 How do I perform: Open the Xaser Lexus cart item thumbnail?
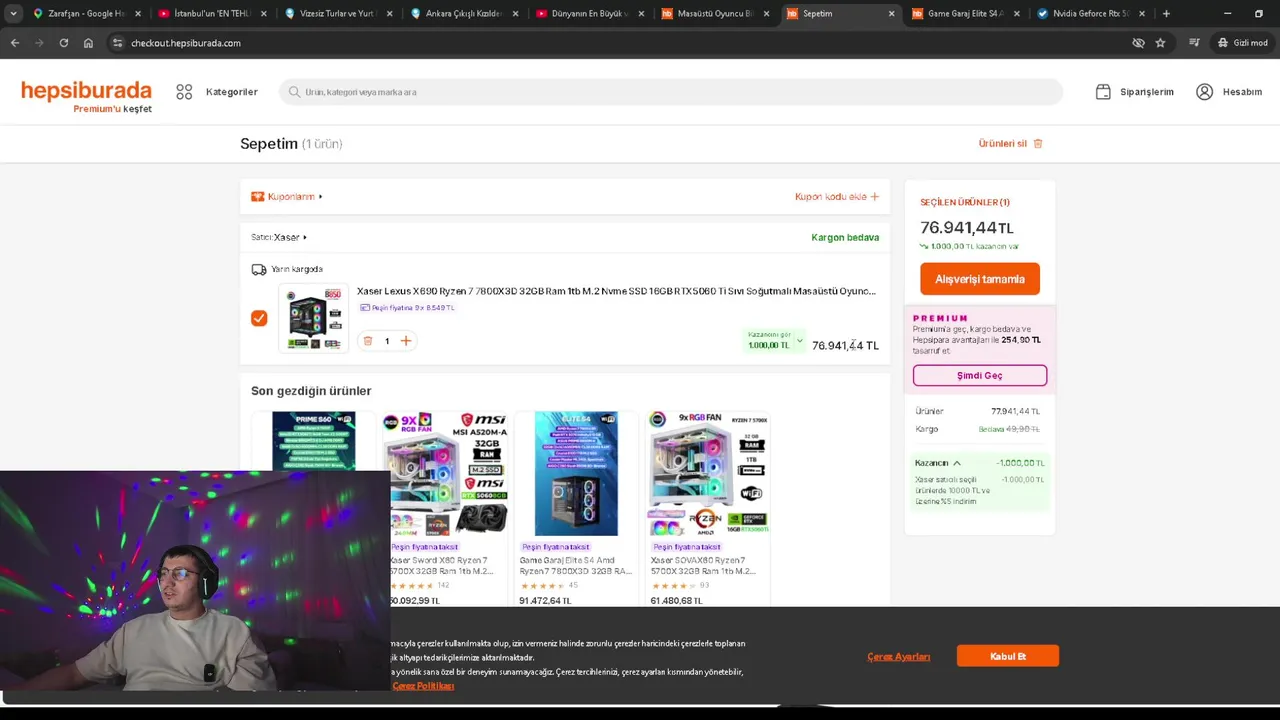click(x=314, y=318)
